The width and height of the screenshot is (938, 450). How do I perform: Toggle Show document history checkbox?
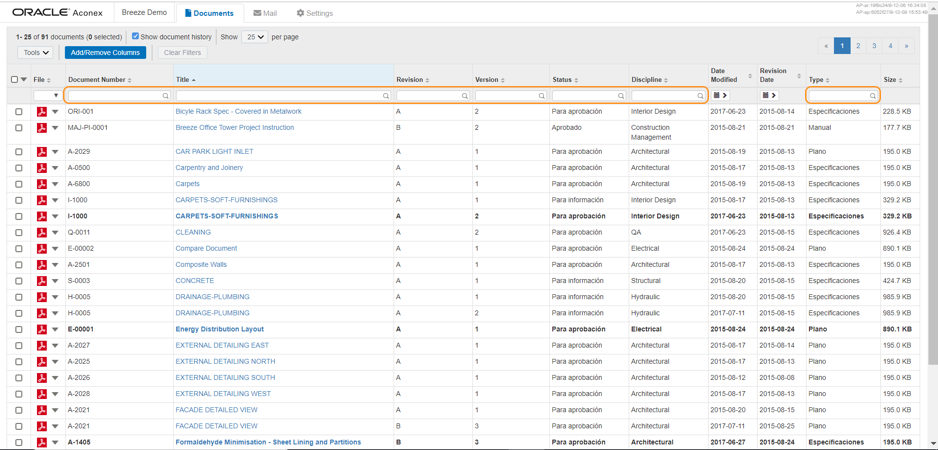point(135,37)
